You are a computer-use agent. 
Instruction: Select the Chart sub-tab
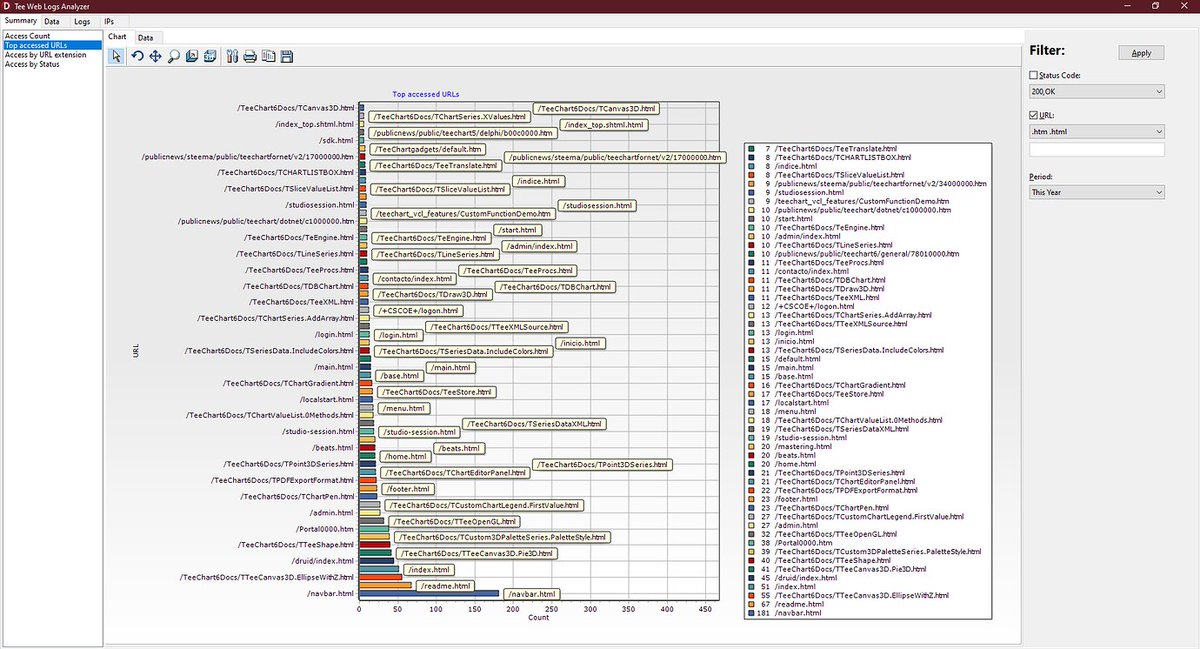[x=117, y=37]
